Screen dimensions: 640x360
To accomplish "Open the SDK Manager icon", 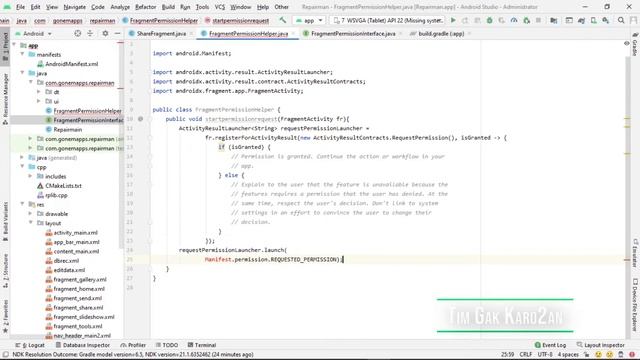I will tap(606, 20).
